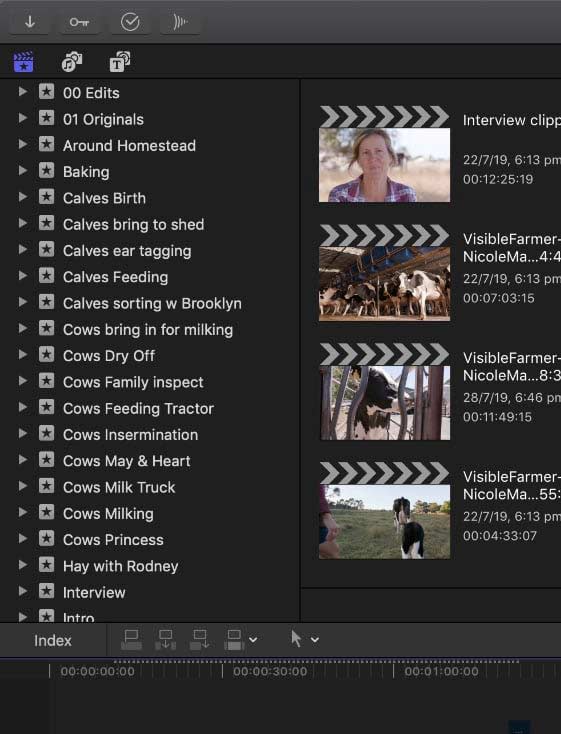This screenshot has height=734, width=561.
Task: Click the Share/Extensions waveform icon
Action: [x=180, y=22]
